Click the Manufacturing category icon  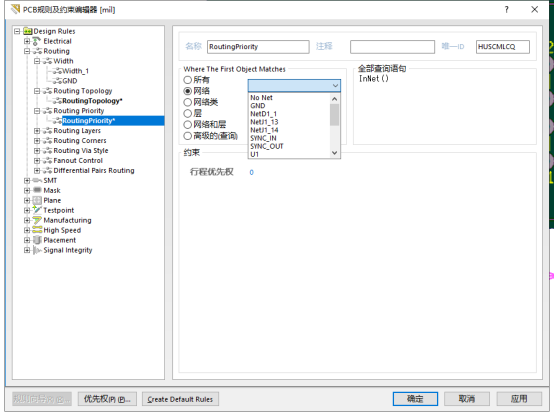[x=37, y=220]
